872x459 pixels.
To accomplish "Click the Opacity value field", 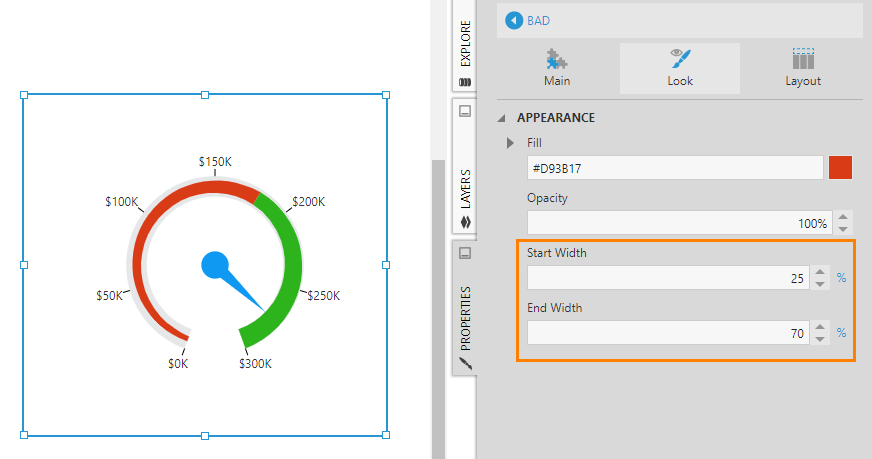I will (x=679, y=223).
